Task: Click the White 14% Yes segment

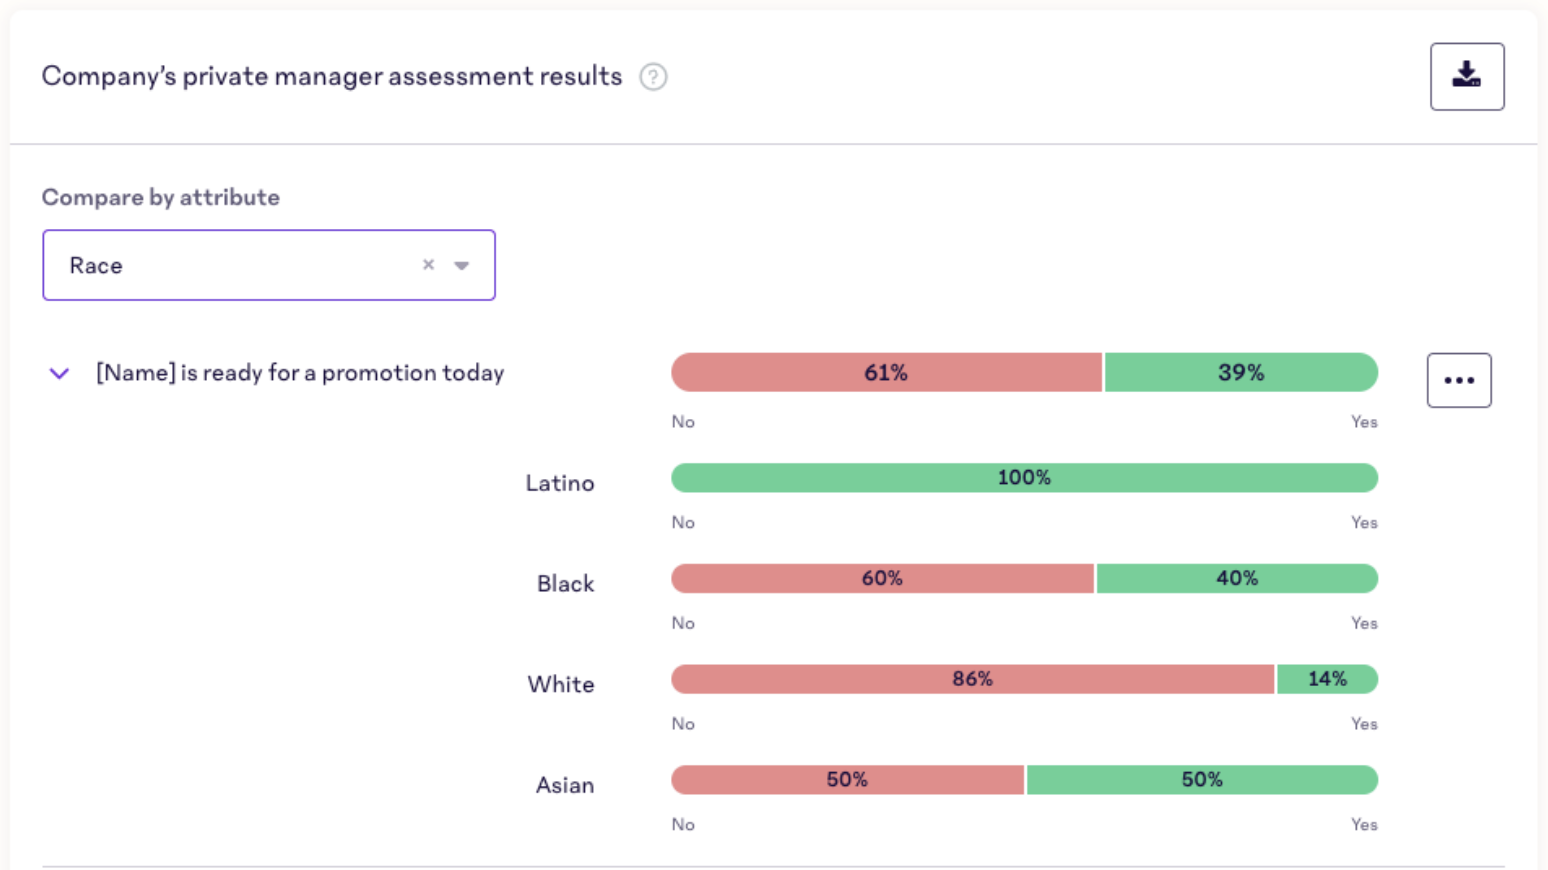Action: [1327, 679]
